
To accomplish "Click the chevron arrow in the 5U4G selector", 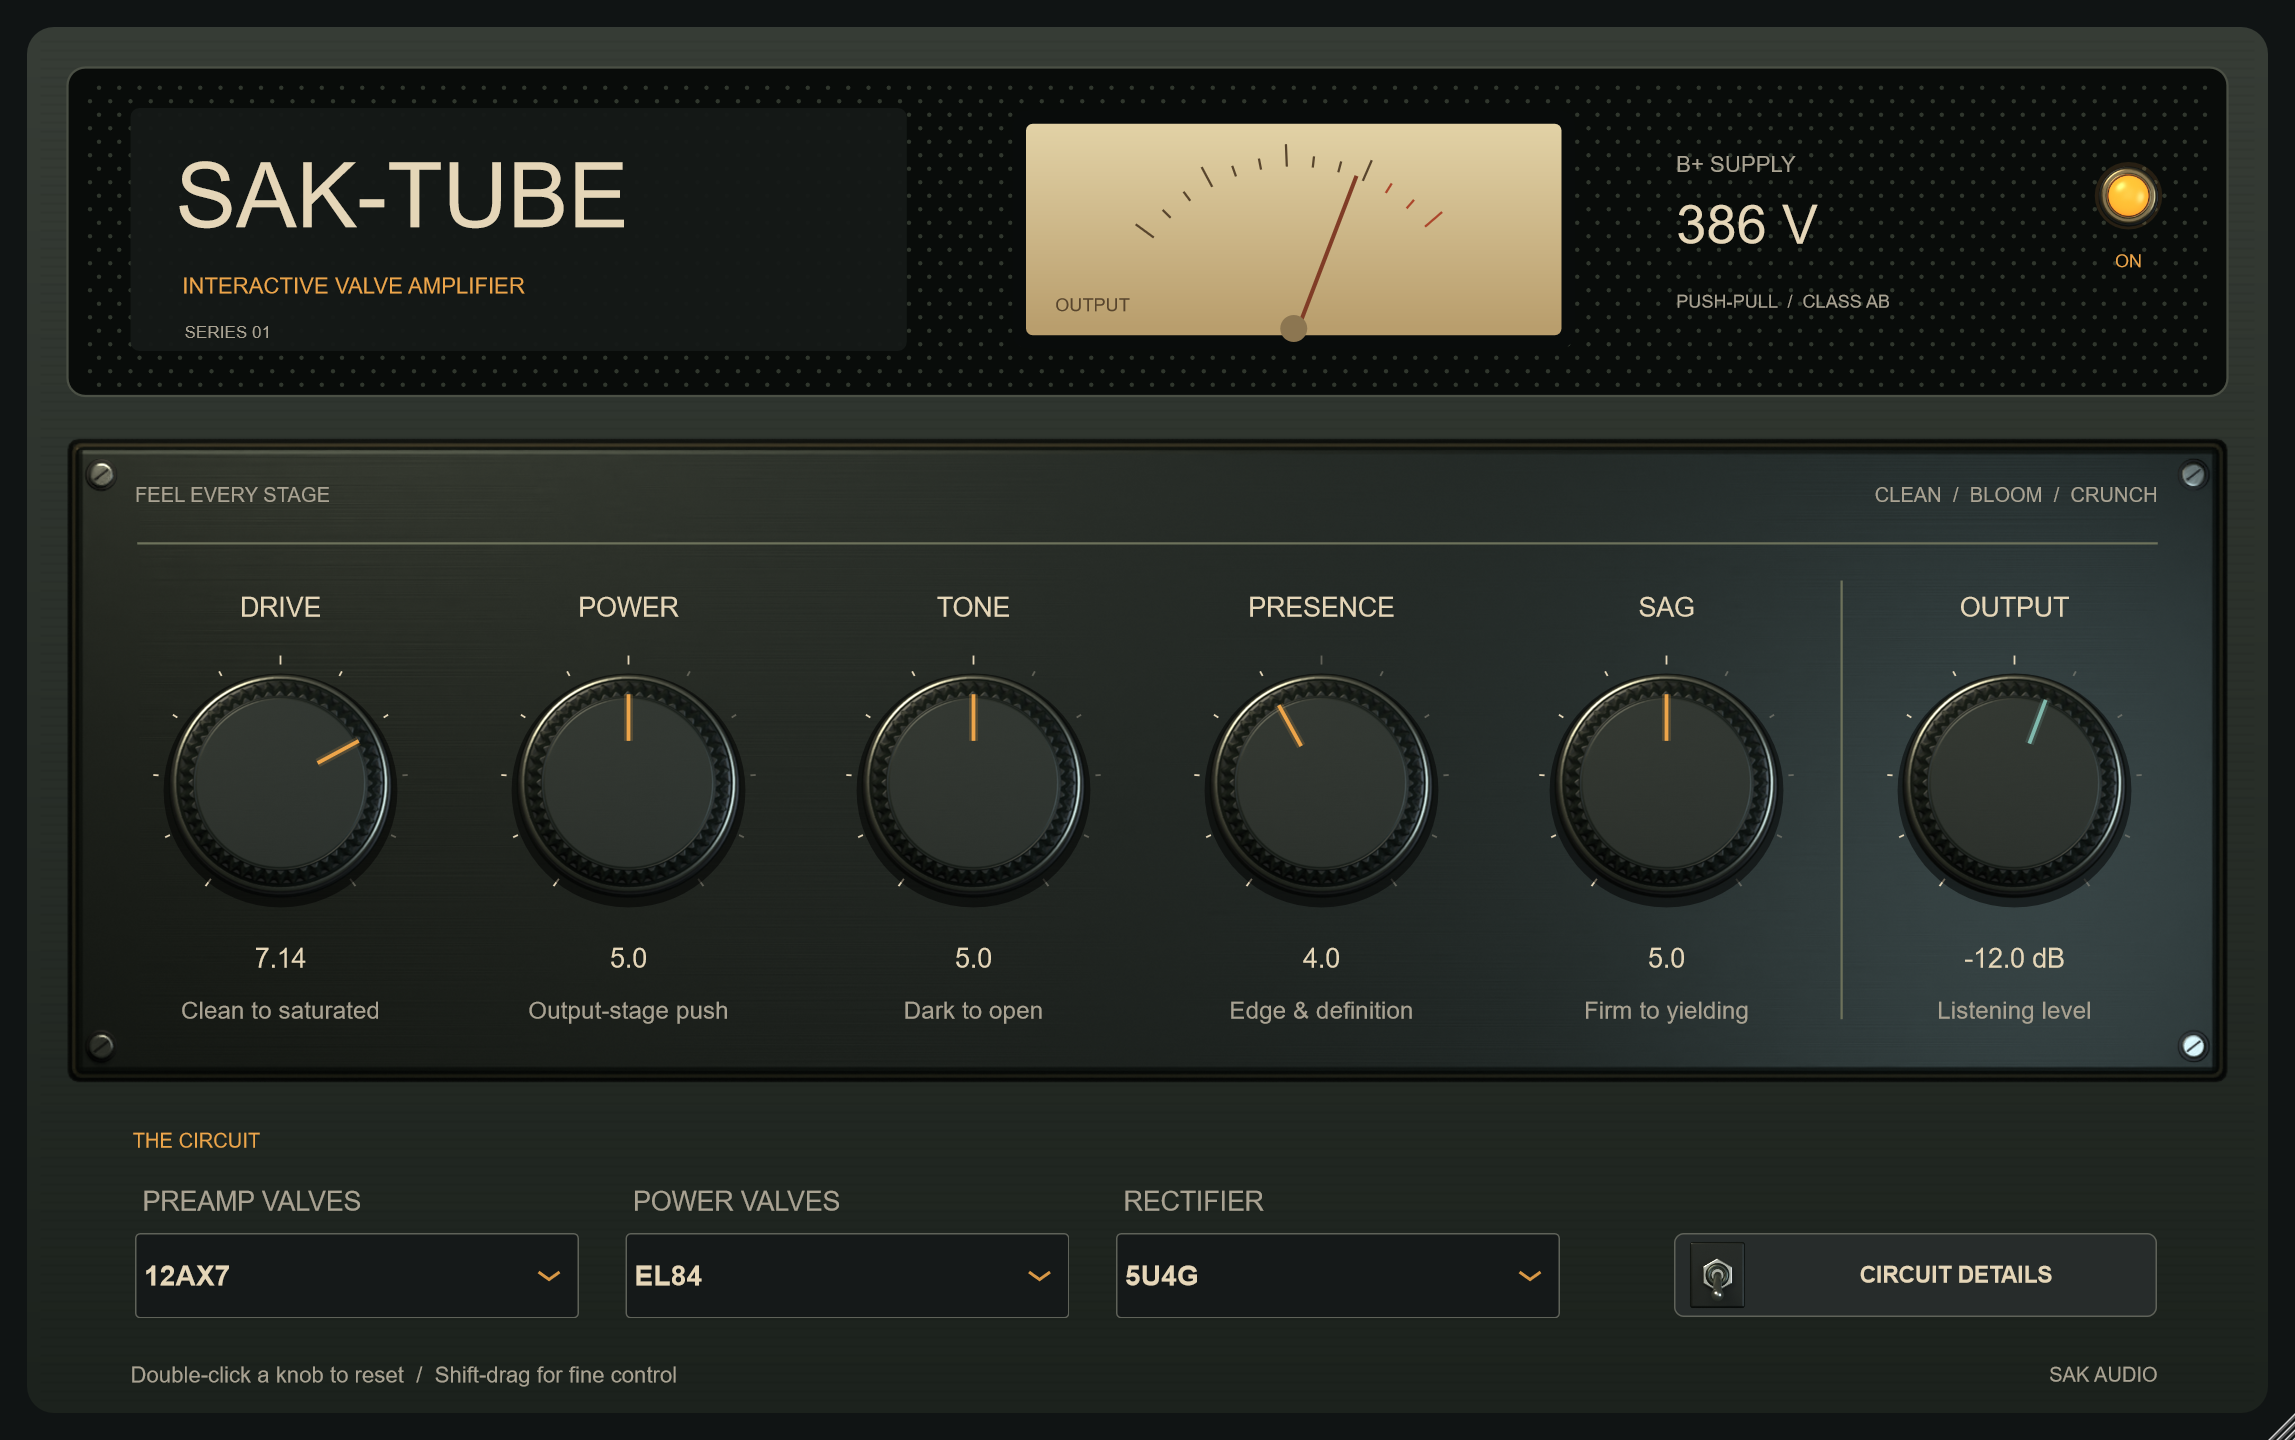I will click(x=1530, y=1276).
